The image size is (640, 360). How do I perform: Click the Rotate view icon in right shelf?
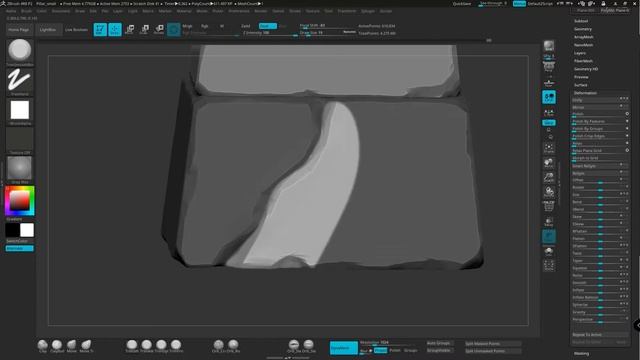[x=549, y=192]
